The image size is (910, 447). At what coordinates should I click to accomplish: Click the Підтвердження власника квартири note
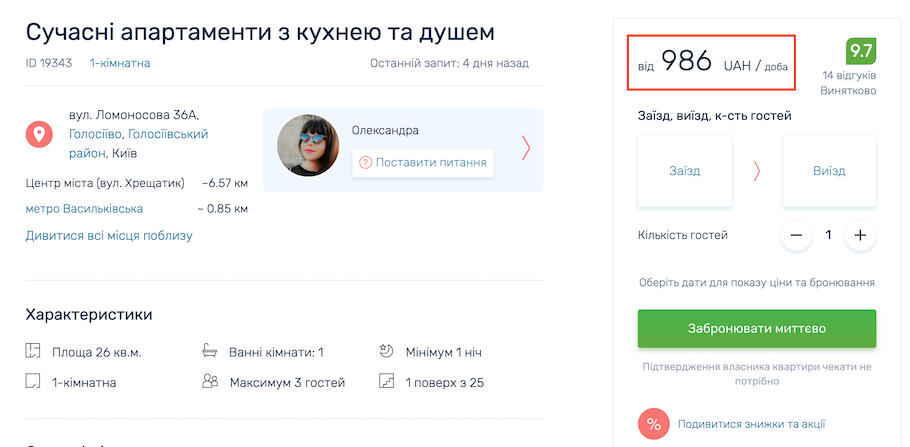pos(757,374)
